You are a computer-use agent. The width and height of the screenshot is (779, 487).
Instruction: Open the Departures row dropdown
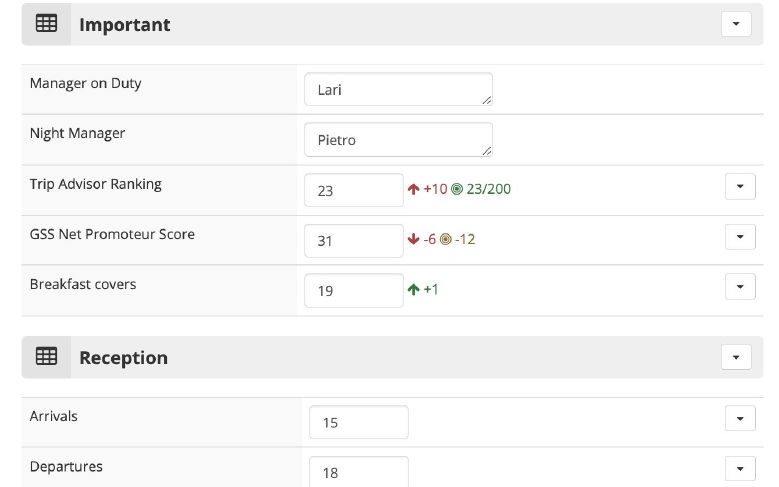pos(739,468)
